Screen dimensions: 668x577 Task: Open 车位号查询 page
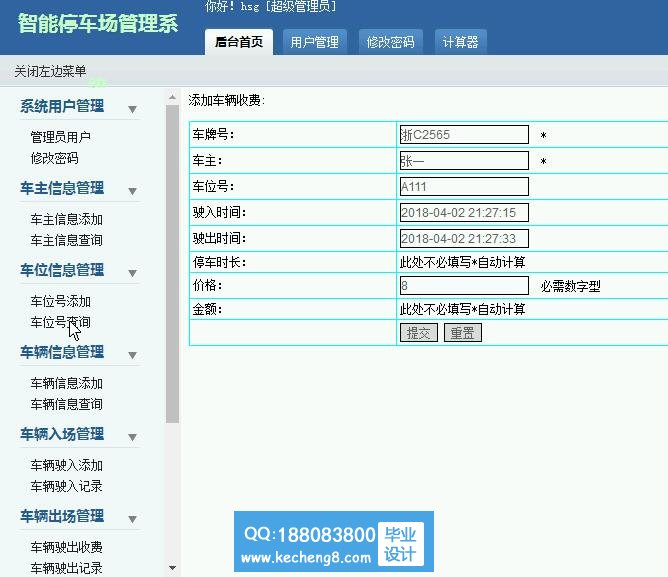point(60,322)
